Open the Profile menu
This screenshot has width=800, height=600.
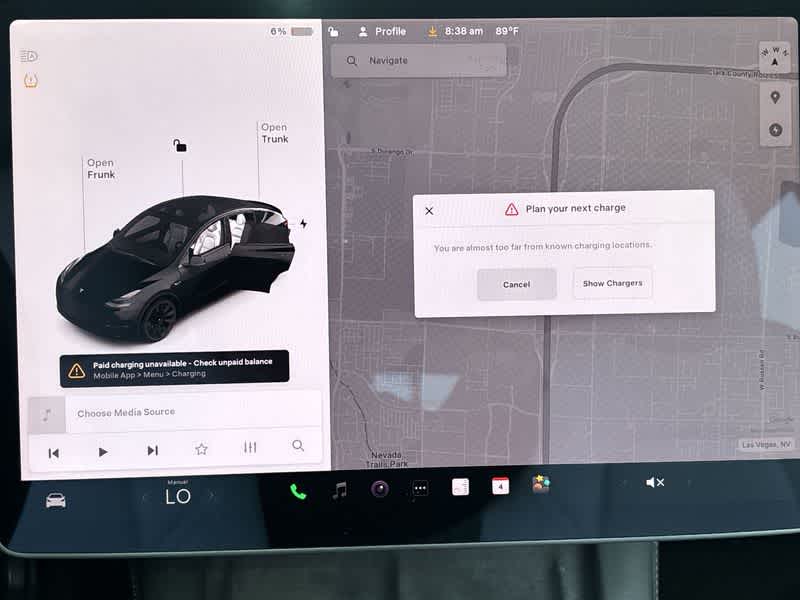click(x=382, y=32)
